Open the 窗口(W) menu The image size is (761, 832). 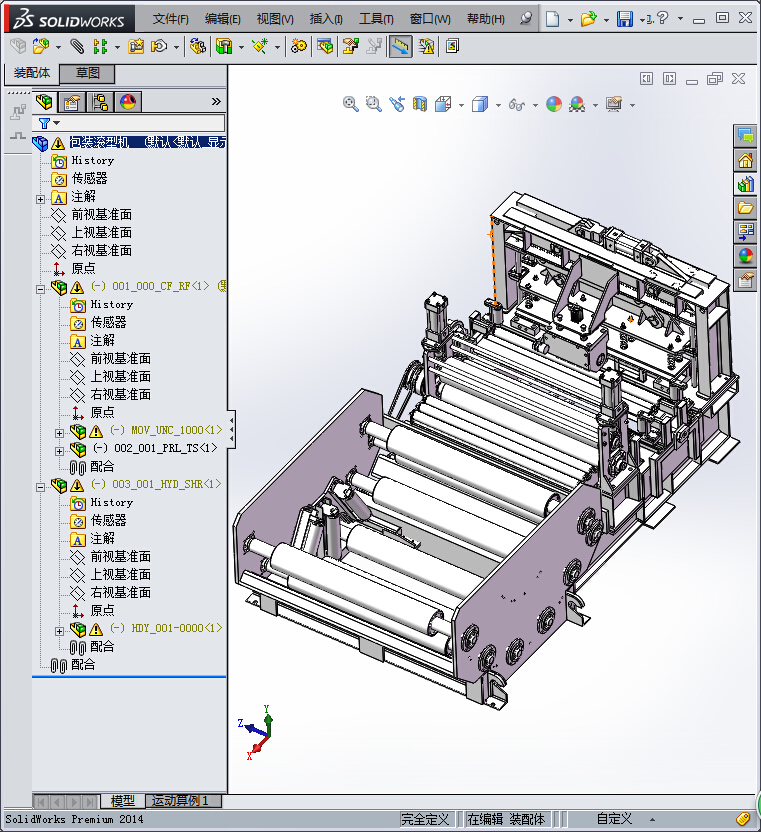tap(430, 19)
